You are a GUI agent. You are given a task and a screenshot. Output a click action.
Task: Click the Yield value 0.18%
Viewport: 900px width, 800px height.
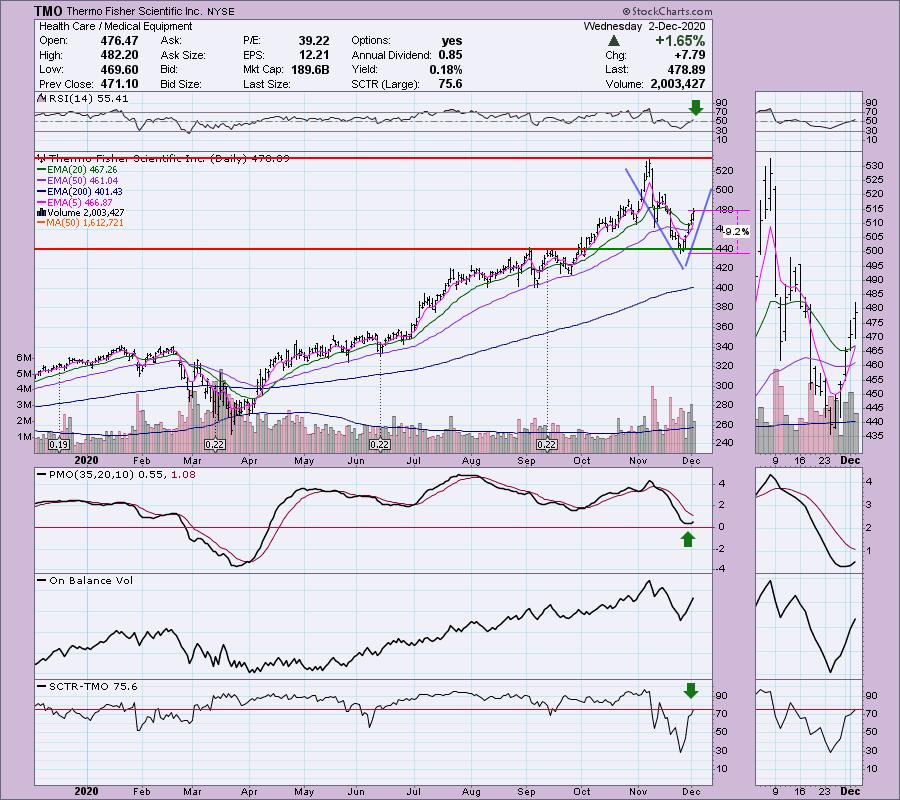point(446,69)
